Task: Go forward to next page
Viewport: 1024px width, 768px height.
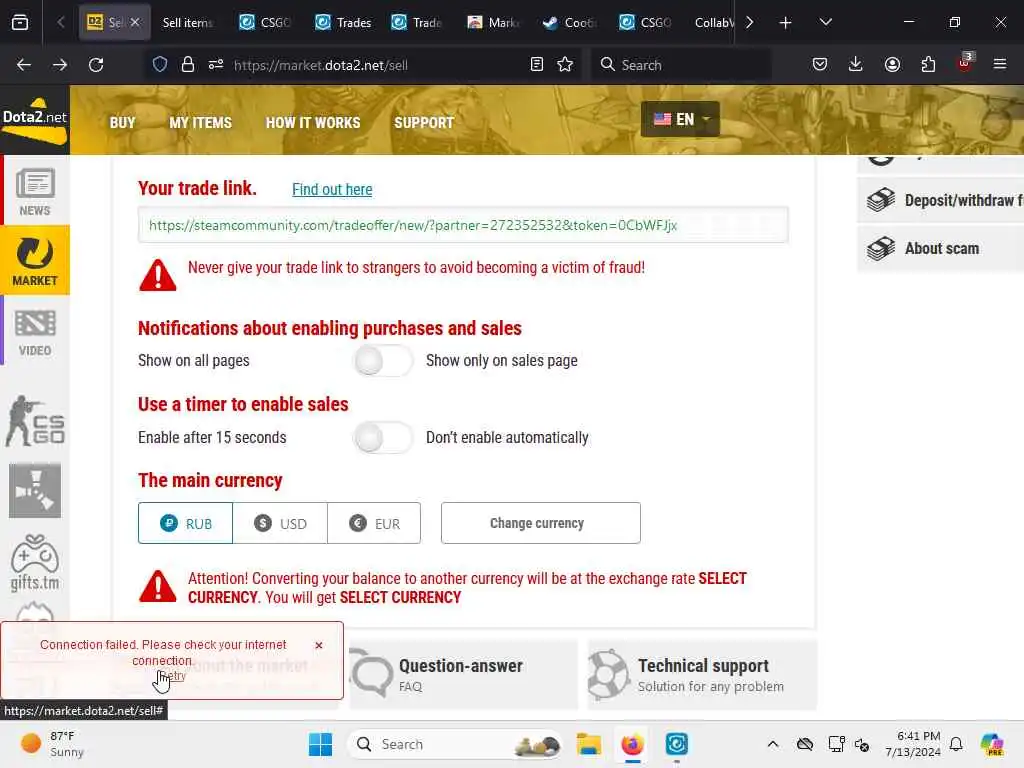Action: pyautogui.click(x=60, y=65)
